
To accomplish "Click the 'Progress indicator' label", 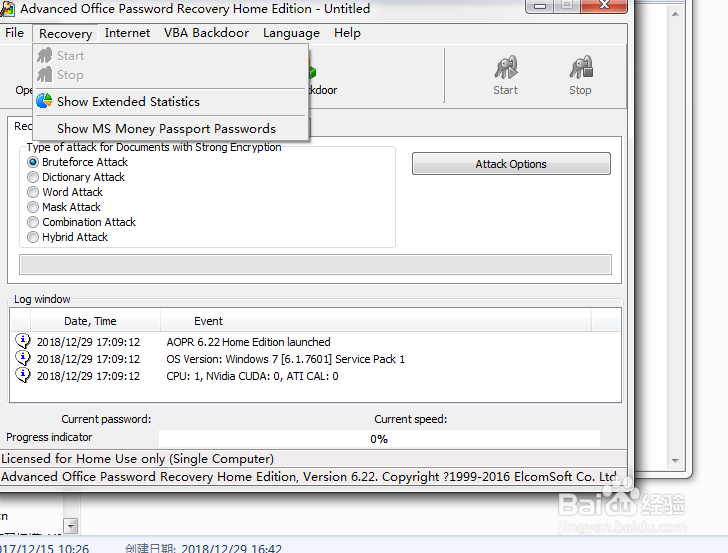I will (x=49, y=437).
